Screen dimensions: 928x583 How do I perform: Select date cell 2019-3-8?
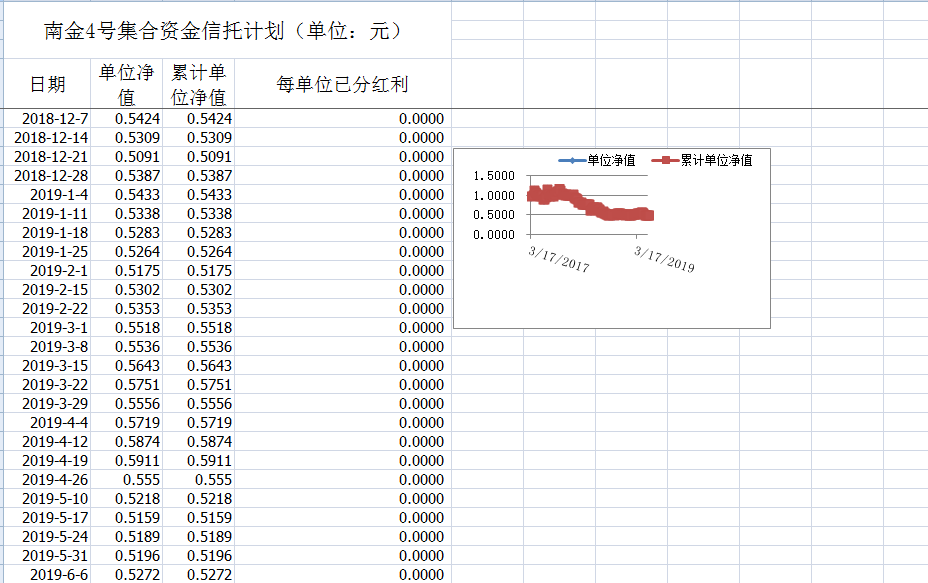47,346
